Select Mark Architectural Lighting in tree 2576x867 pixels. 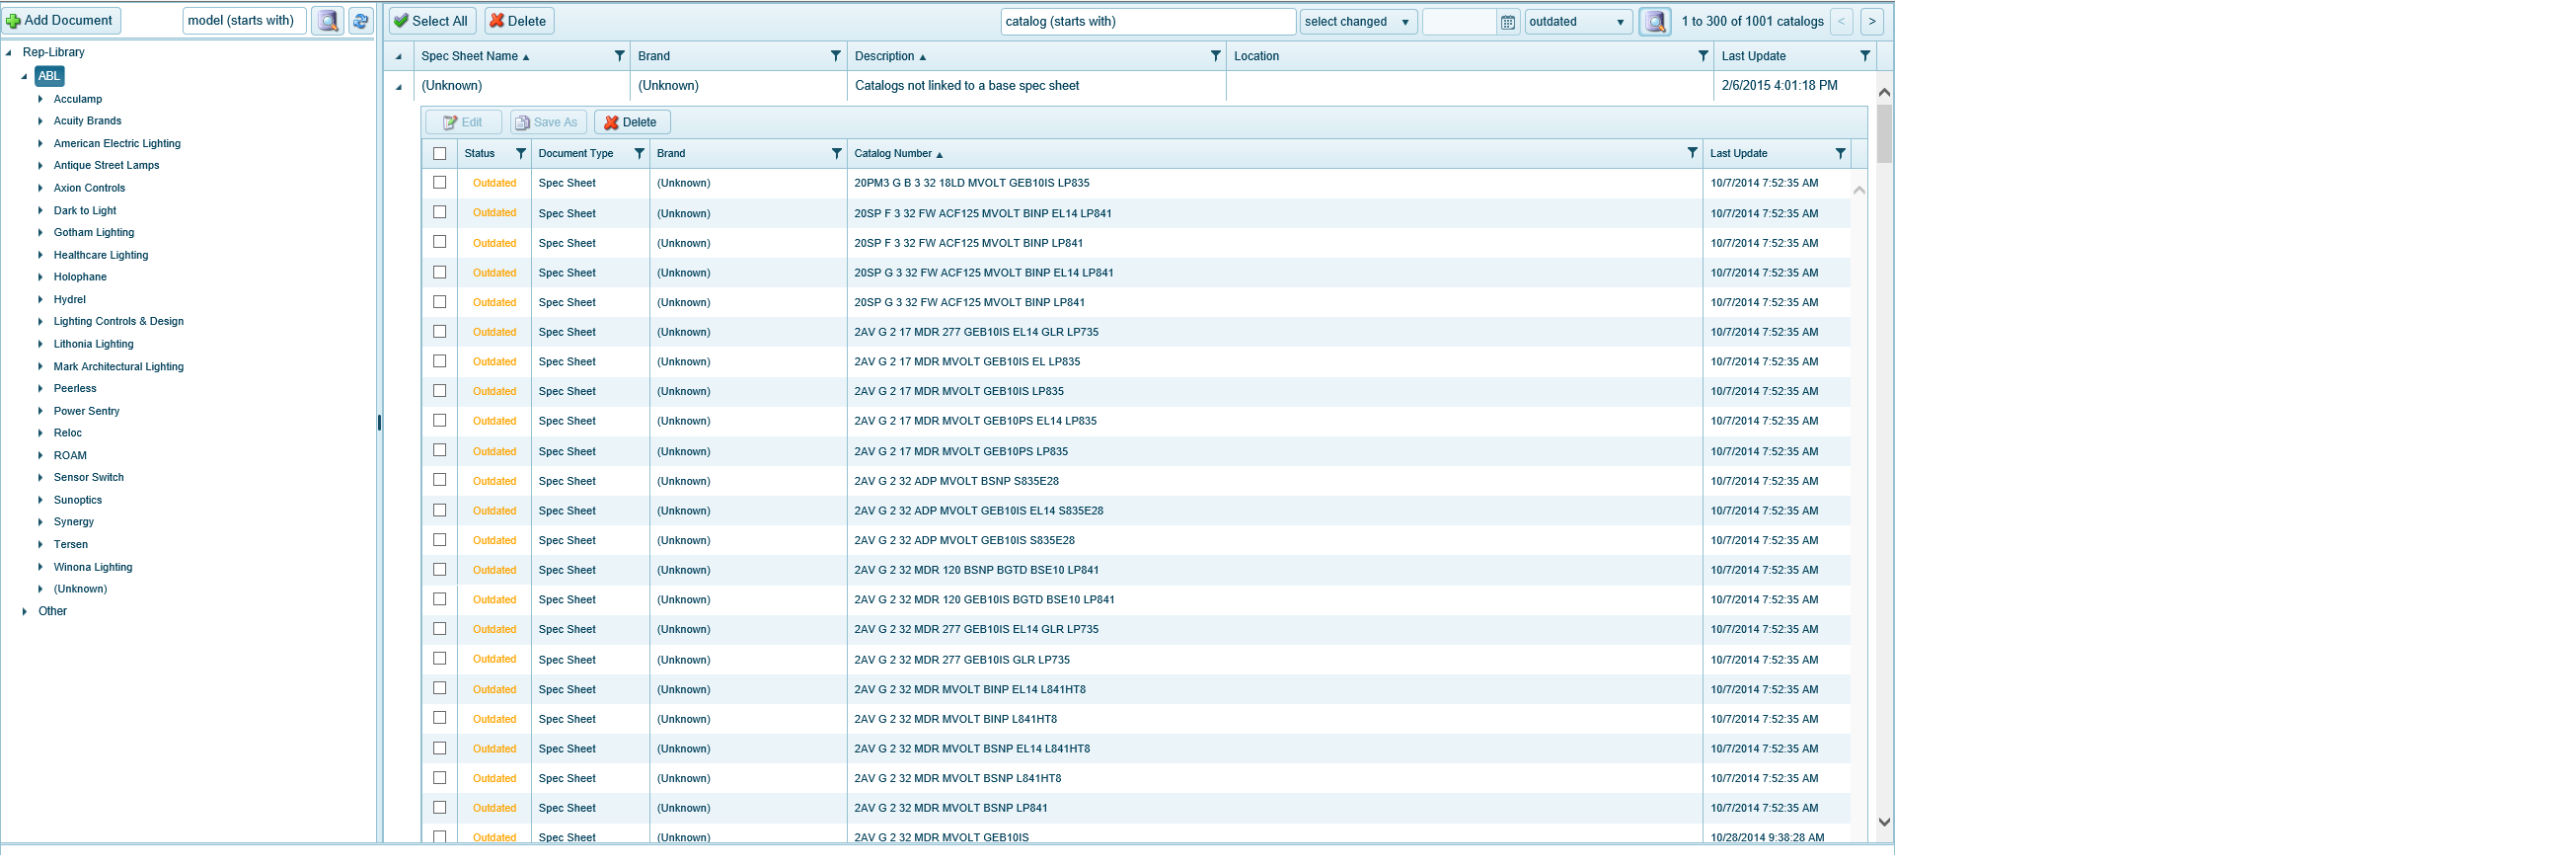pyautogui.click(x=119, y=367)
